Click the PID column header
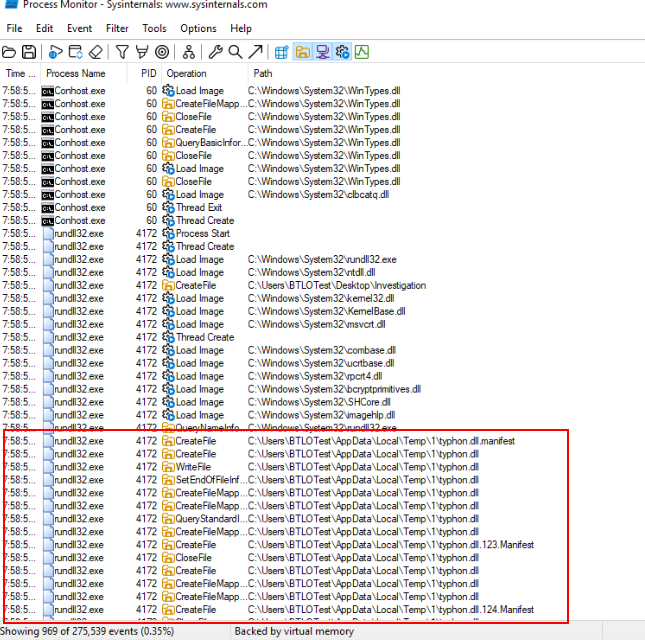 (x=145, y=73)
